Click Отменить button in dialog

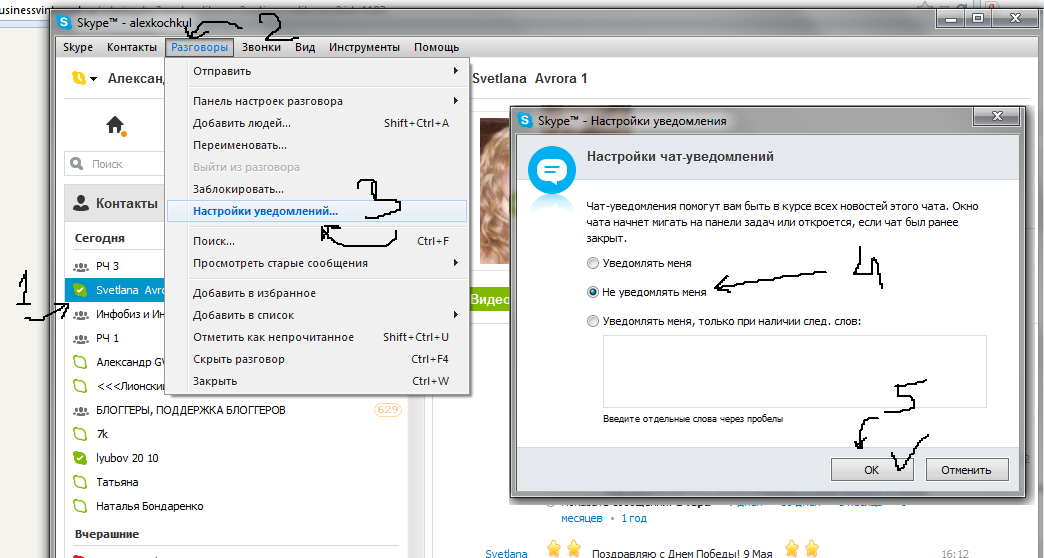click(x=966, y=469)
